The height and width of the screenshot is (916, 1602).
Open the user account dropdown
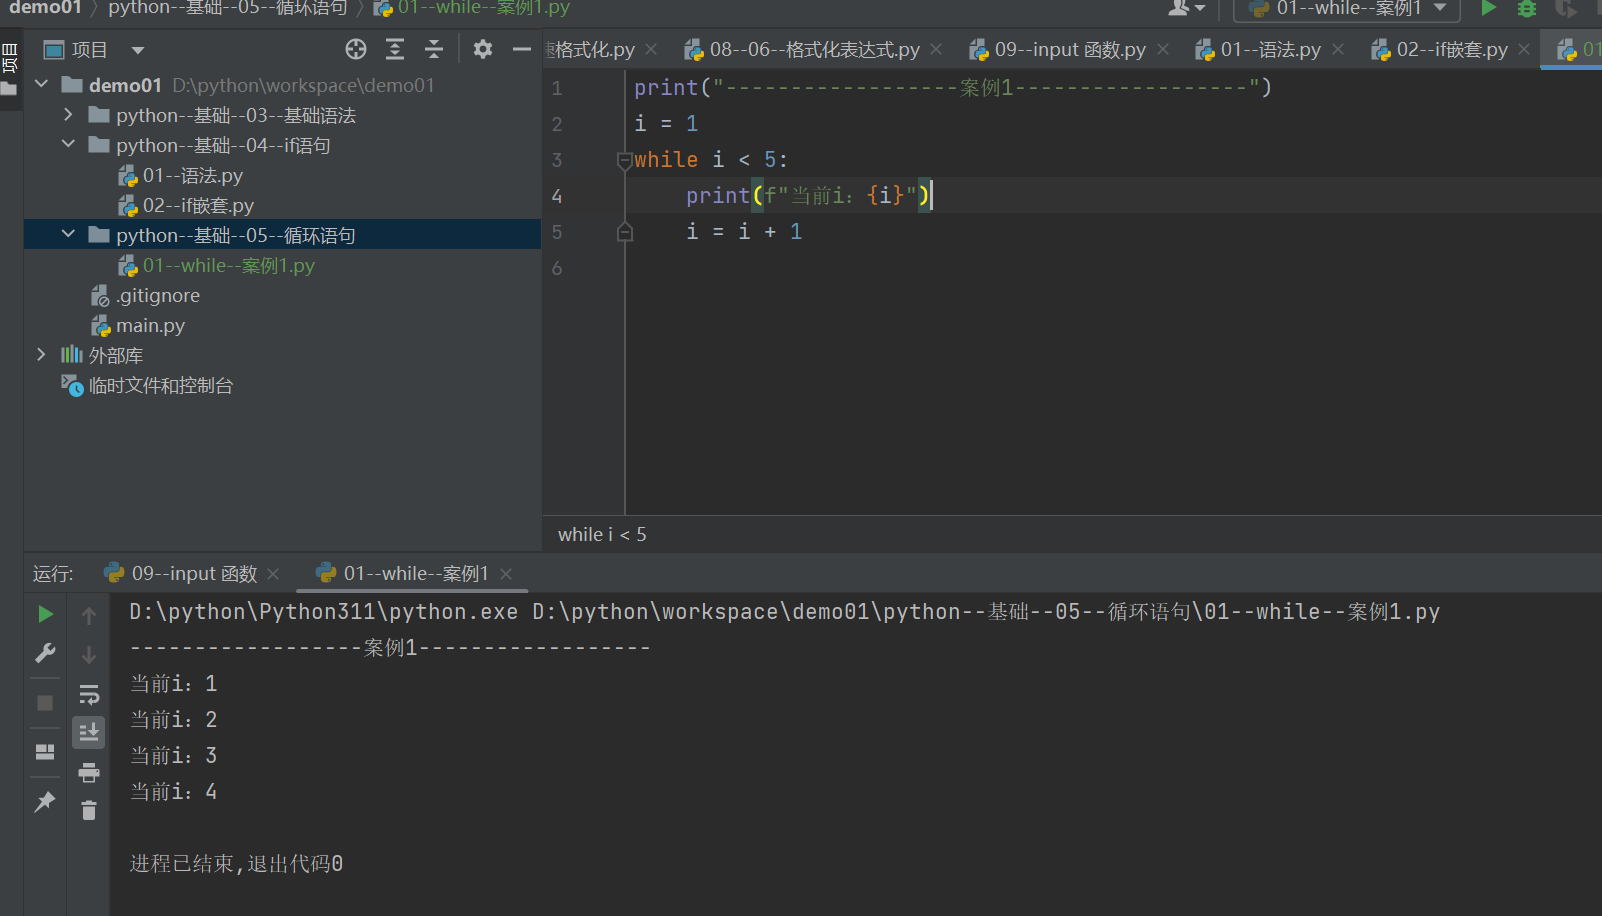coord(1187,9)
